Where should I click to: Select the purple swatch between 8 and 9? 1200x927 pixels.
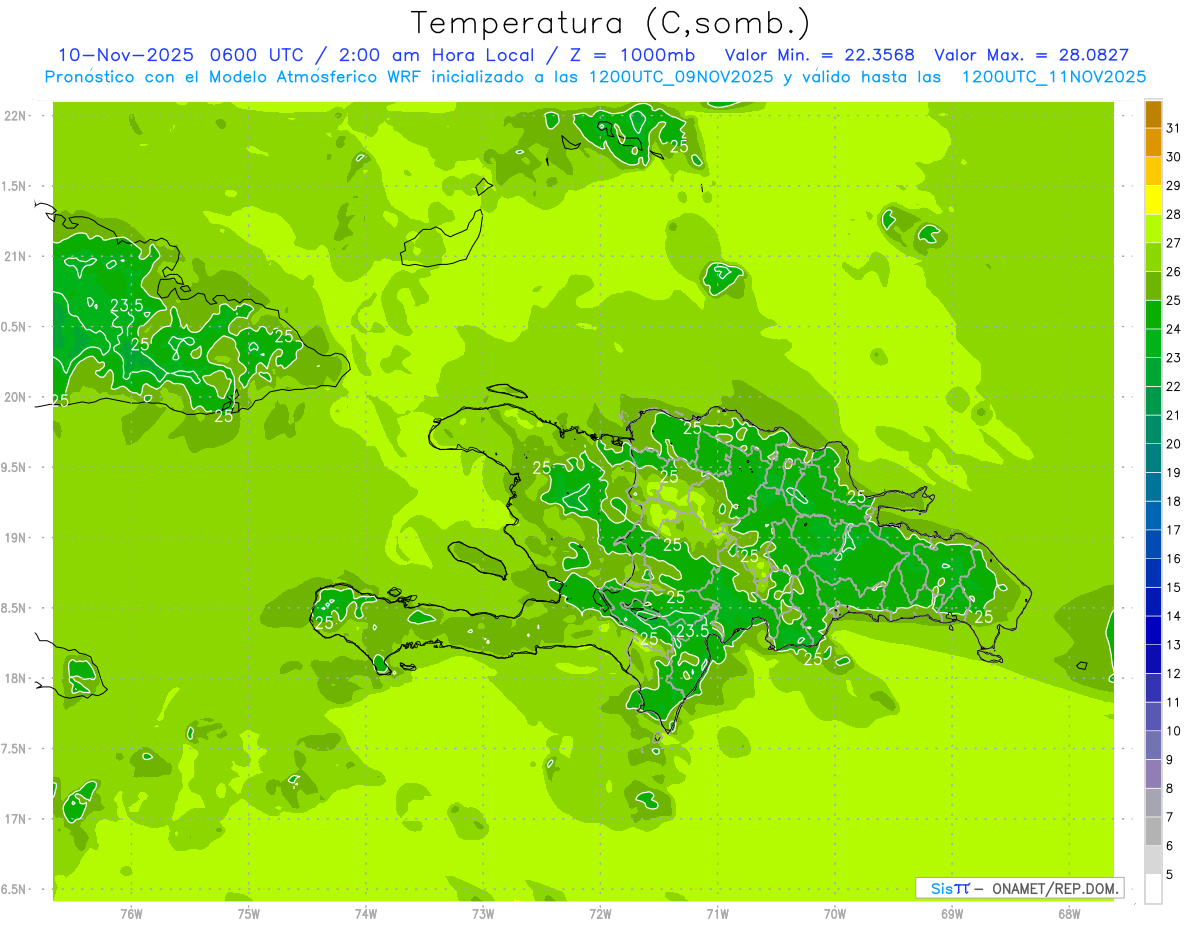[x=1153, y=774]
